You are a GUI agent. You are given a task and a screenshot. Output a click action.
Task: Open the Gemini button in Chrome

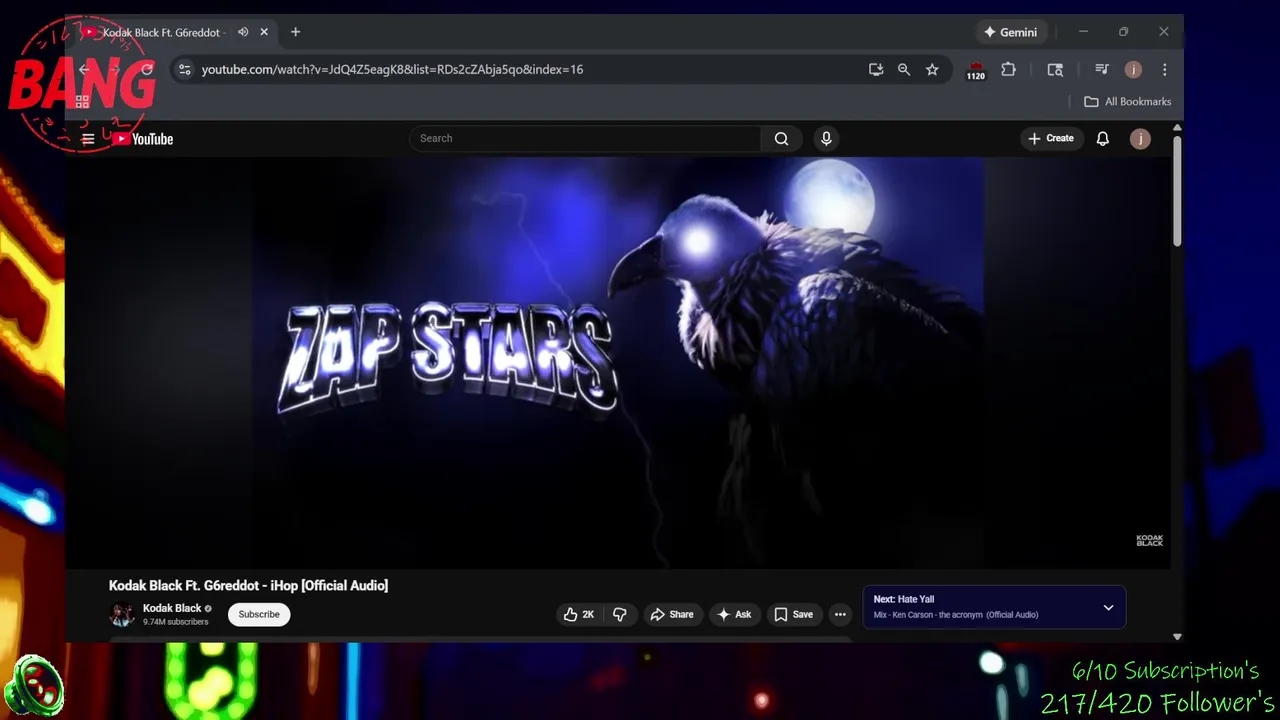(x=1011, y=33)
